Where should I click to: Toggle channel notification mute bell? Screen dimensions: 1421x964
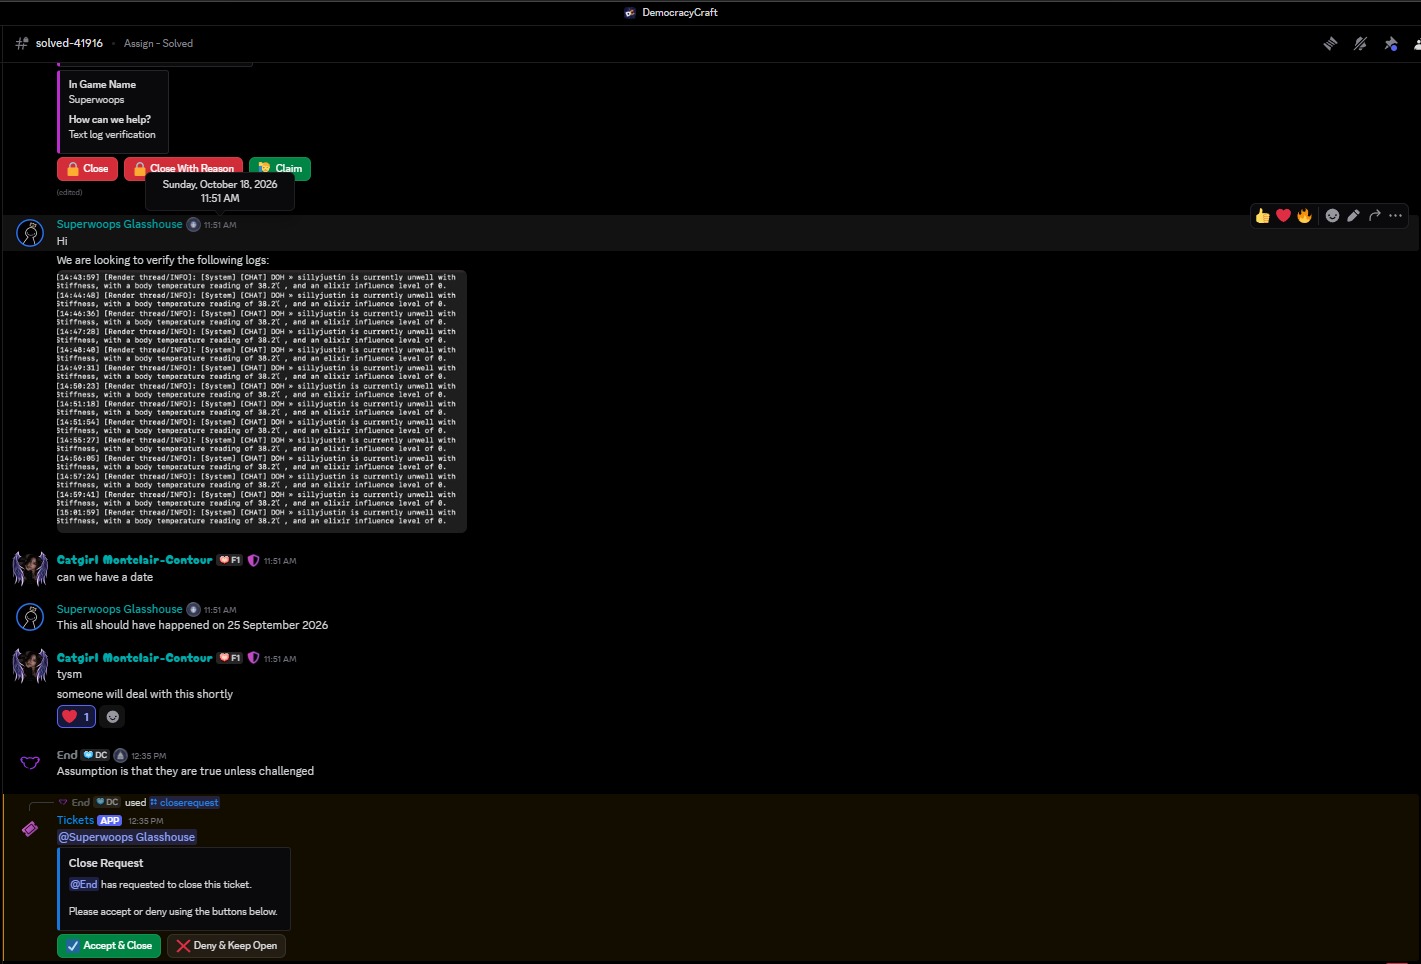(x=1360, y=44)
